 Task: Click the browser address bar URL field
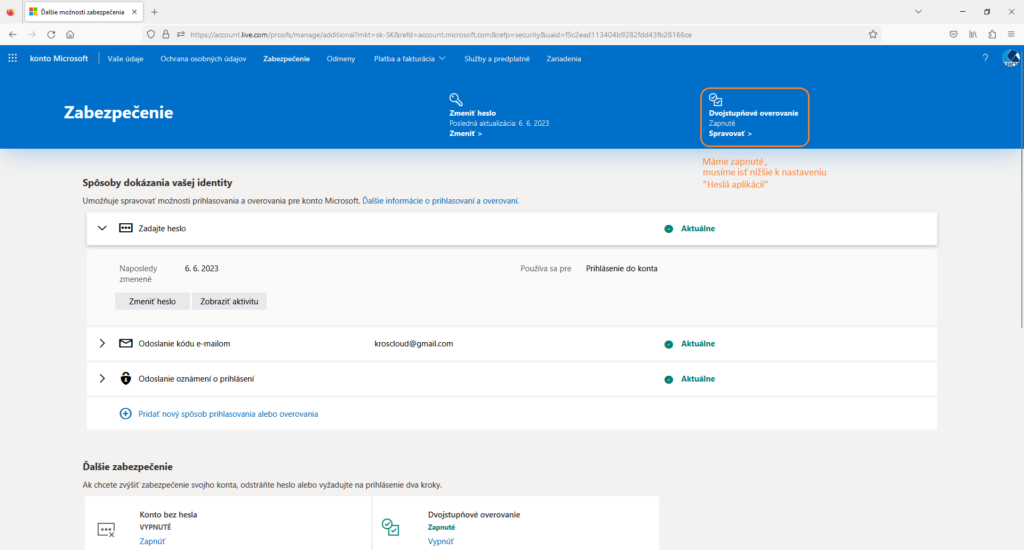[500, 34]
